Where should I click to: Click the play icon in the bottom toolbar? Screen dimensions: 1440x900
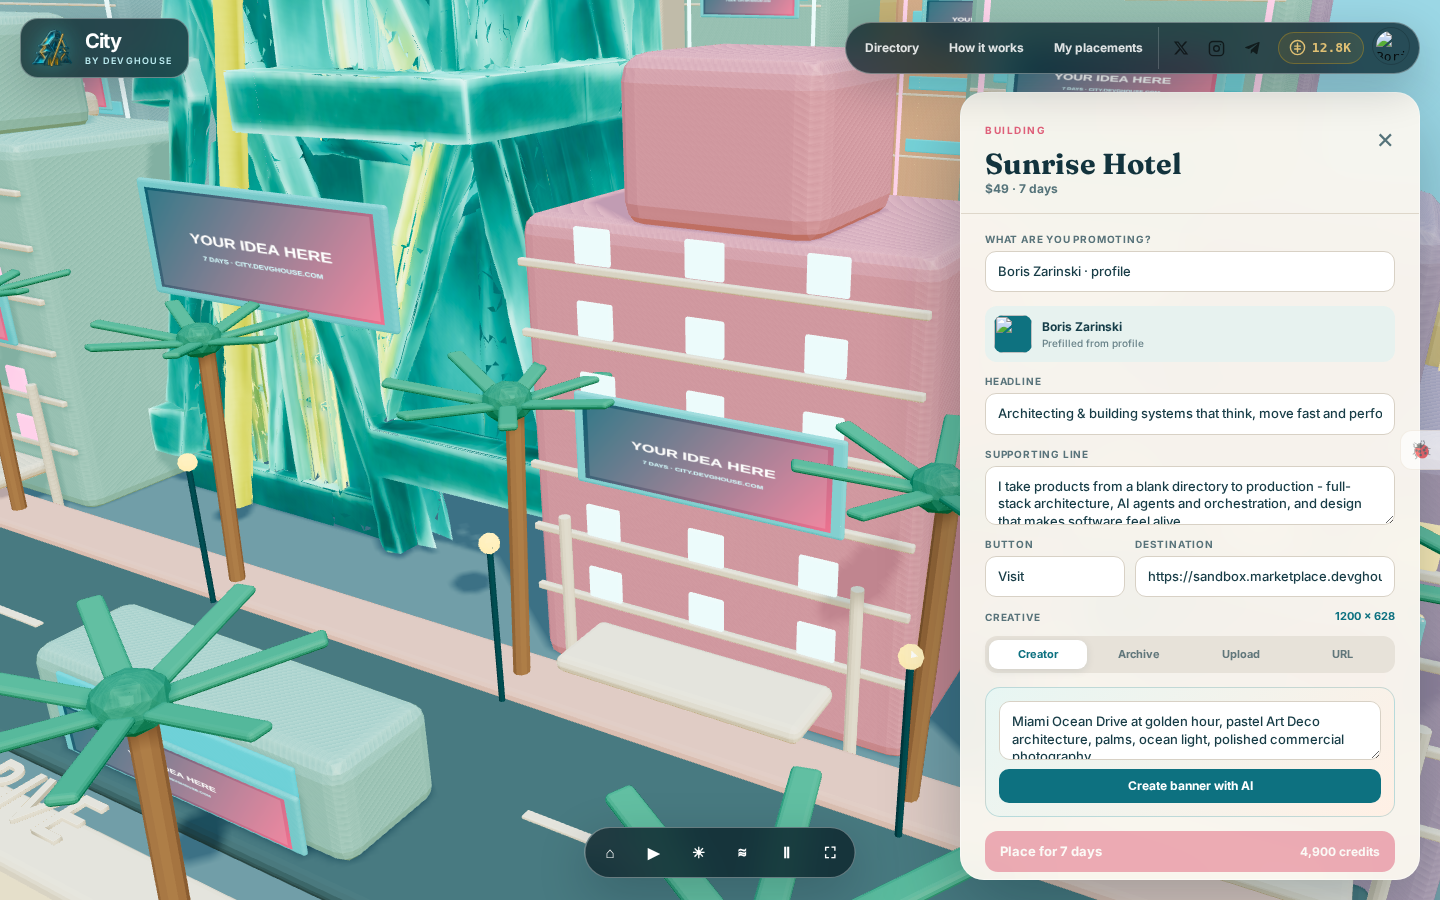point(654,853)
